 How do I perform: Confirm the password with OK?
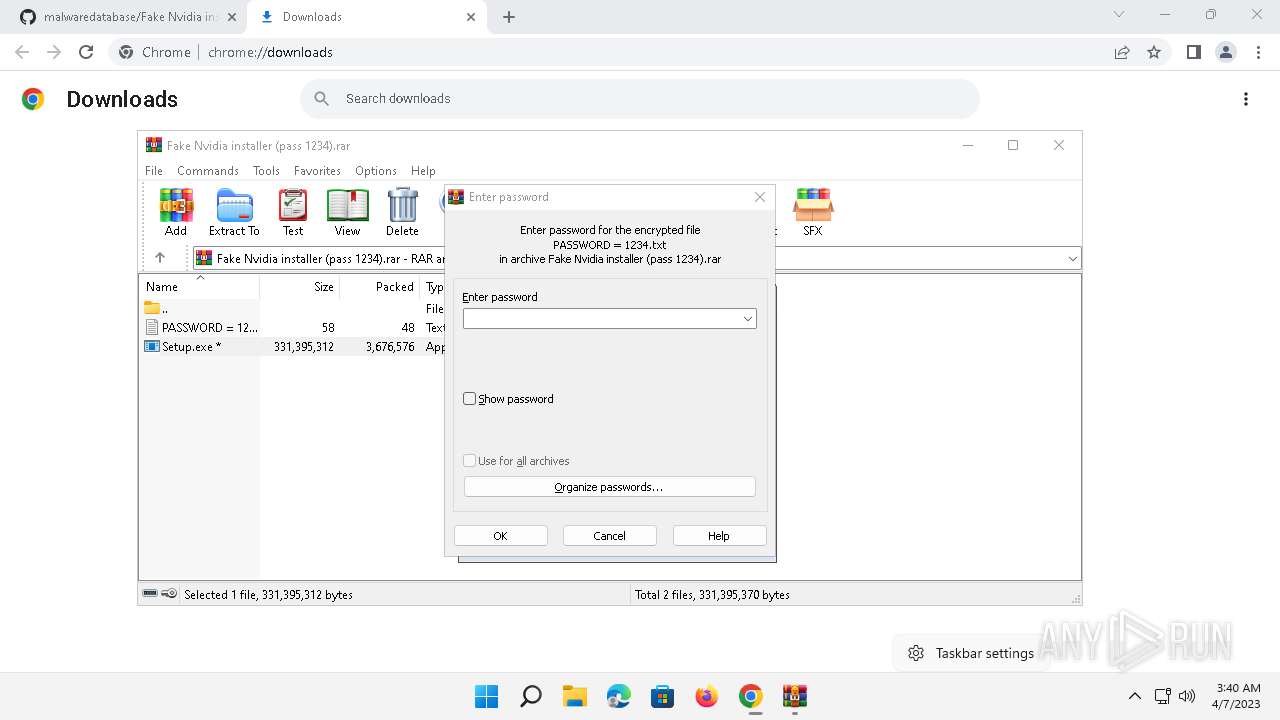point(500,536)
